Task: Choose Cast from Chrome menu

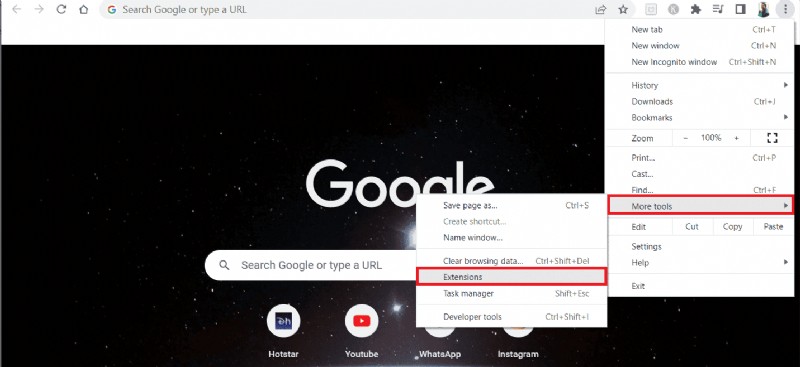Action: coord(699,174)
